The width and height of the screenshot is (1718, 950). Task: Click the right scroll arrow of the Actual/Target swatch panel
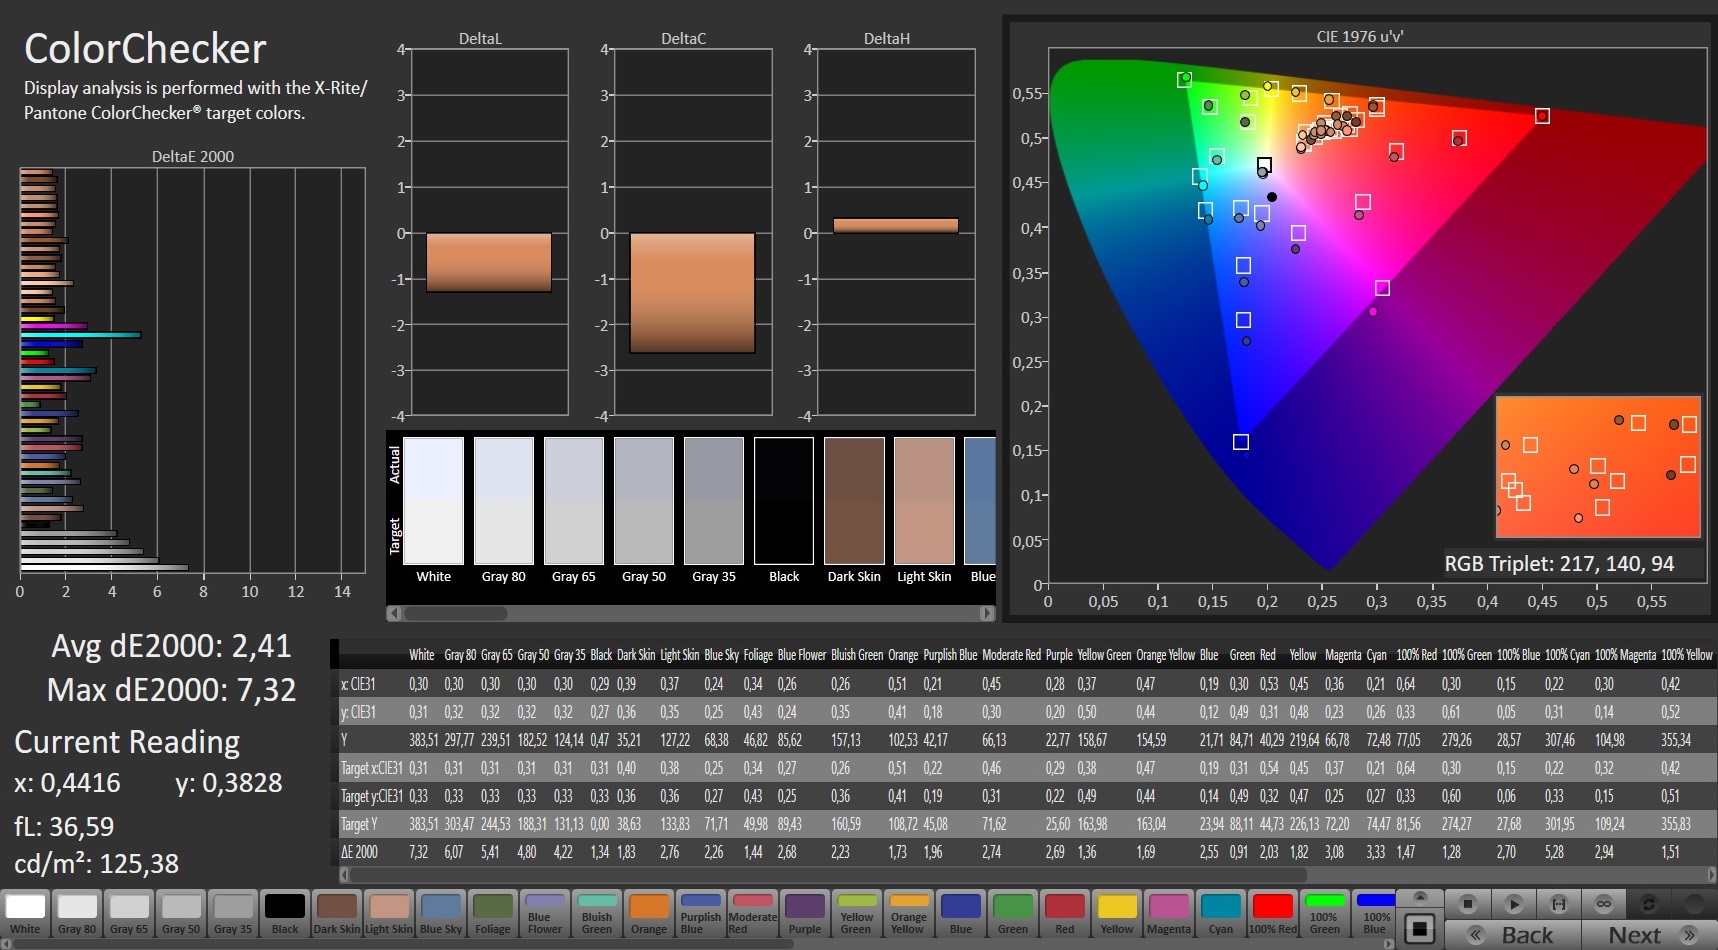[x=988, y=613]
